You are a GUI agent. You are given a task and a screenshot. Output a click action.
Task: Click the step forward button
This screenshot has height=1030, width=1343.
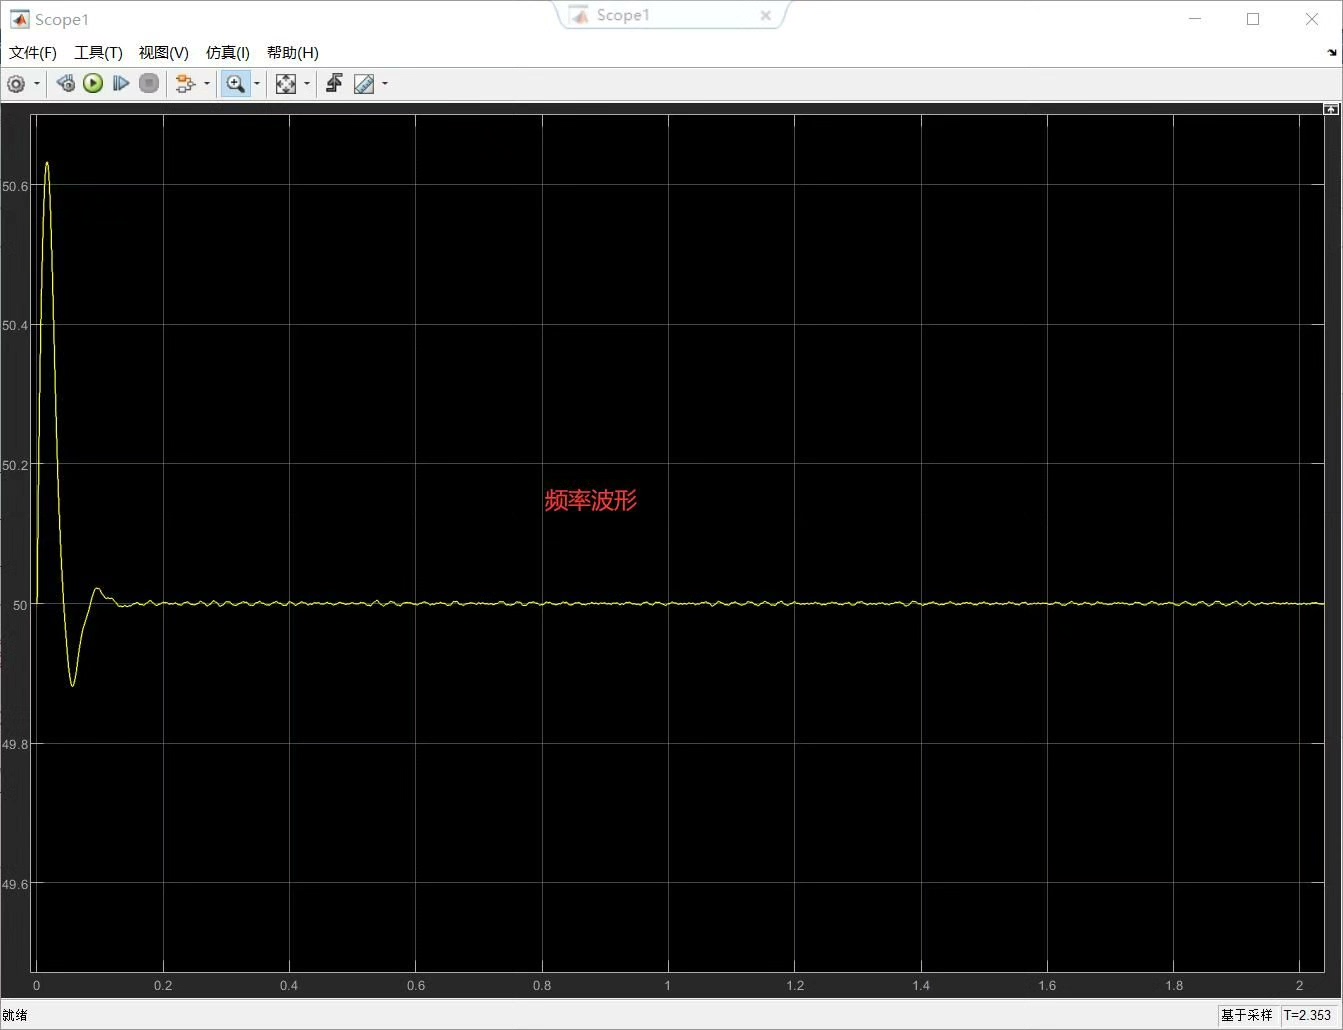(121, 84)
